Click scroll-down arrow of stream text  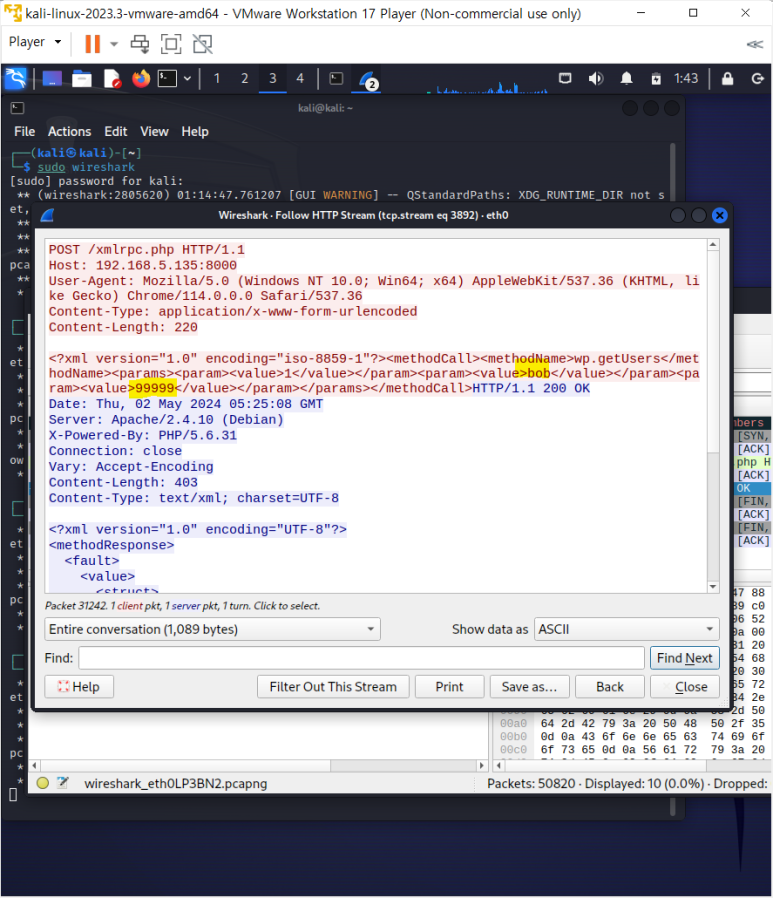[713, 586]
